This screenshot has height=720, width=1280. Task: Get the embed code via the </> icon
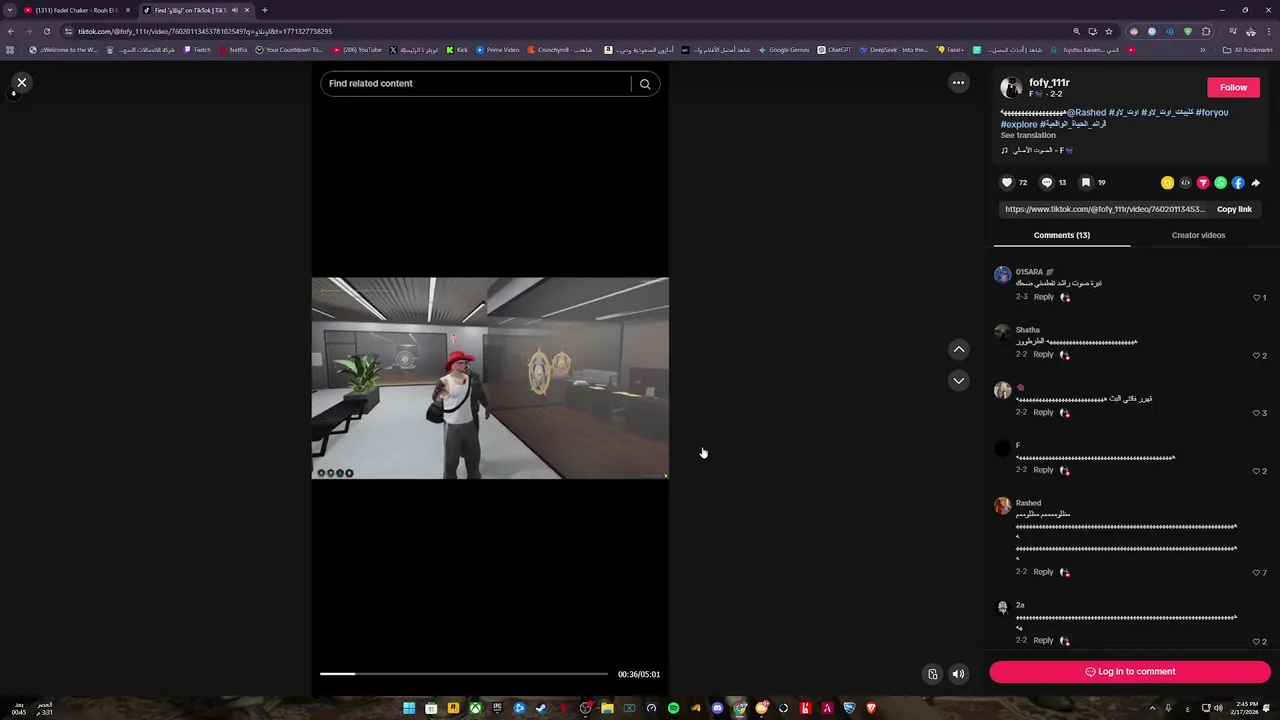[1185, 183]
